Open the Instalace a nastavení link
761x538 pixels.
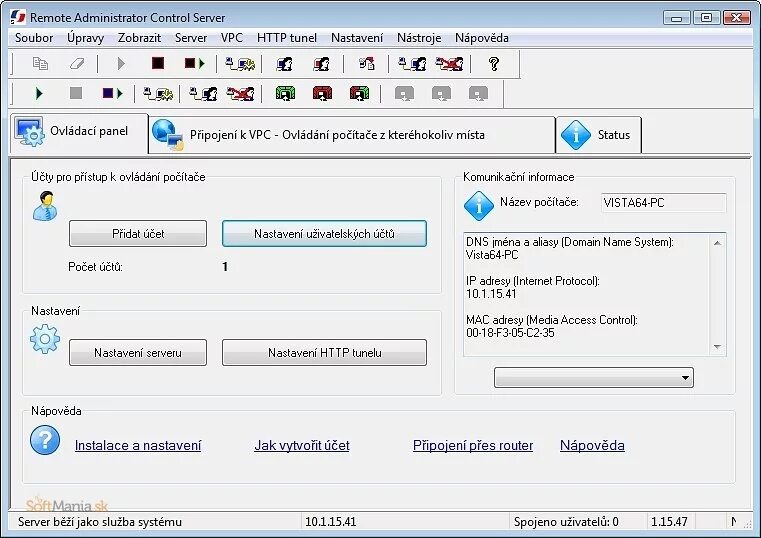coord(138,445)
